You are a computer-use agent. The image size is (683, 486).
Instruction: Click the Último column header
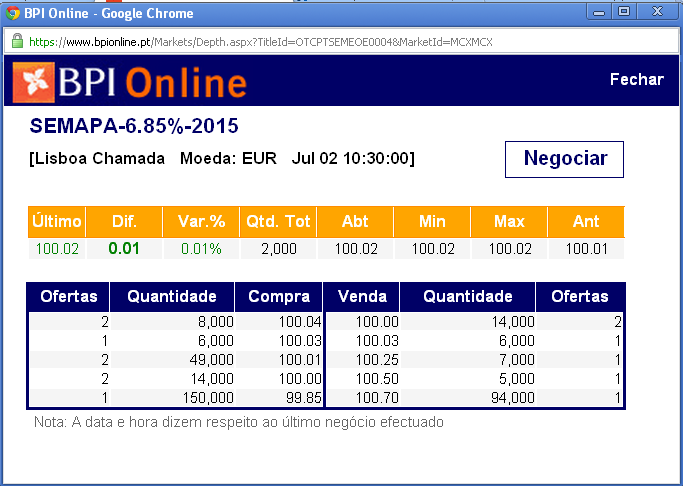point(57,221)
